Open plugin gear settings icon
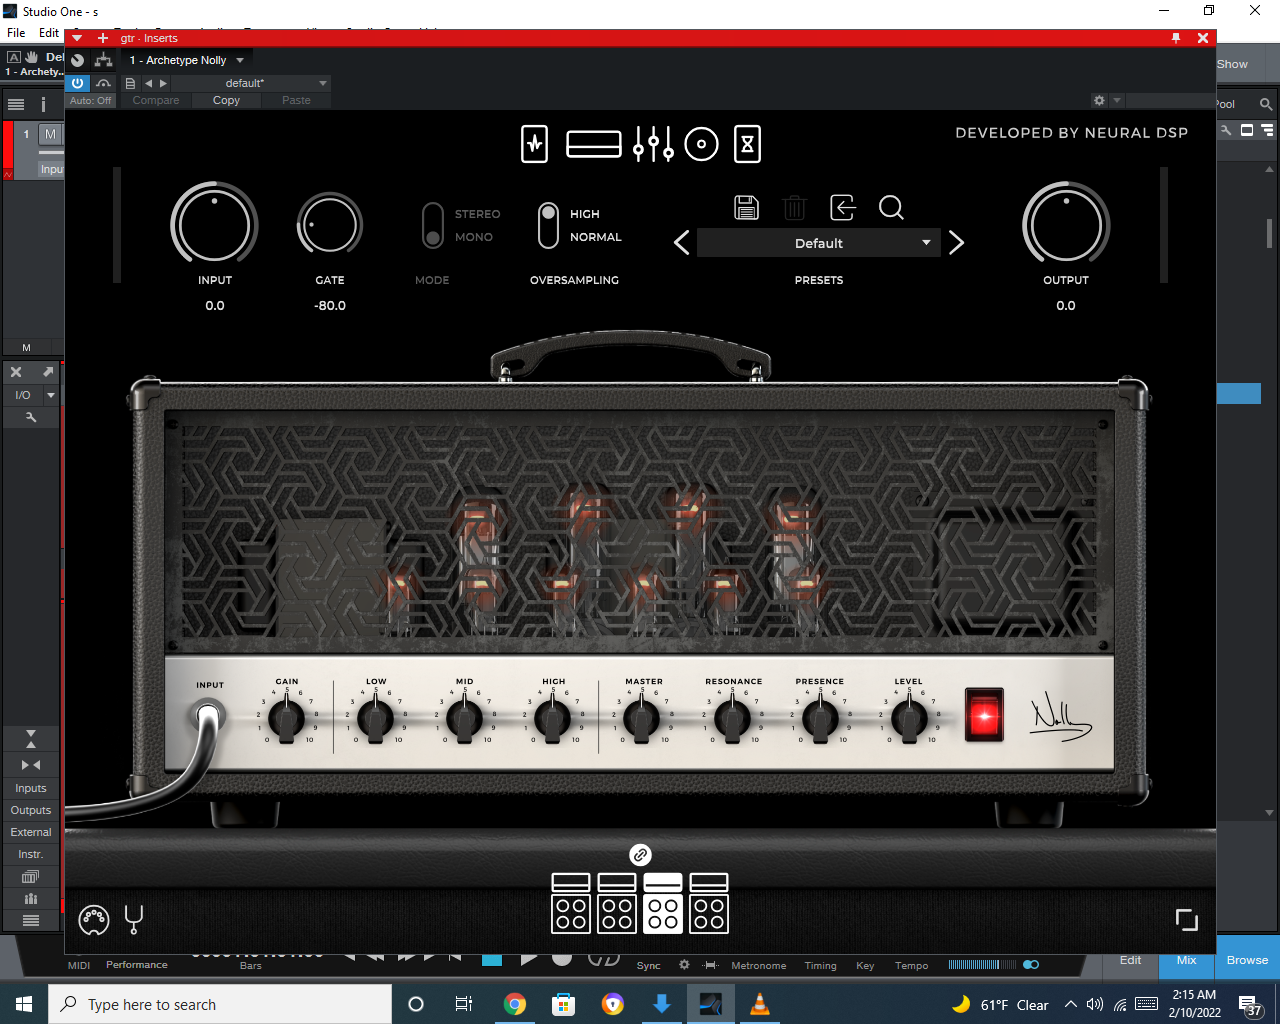 1099,100
